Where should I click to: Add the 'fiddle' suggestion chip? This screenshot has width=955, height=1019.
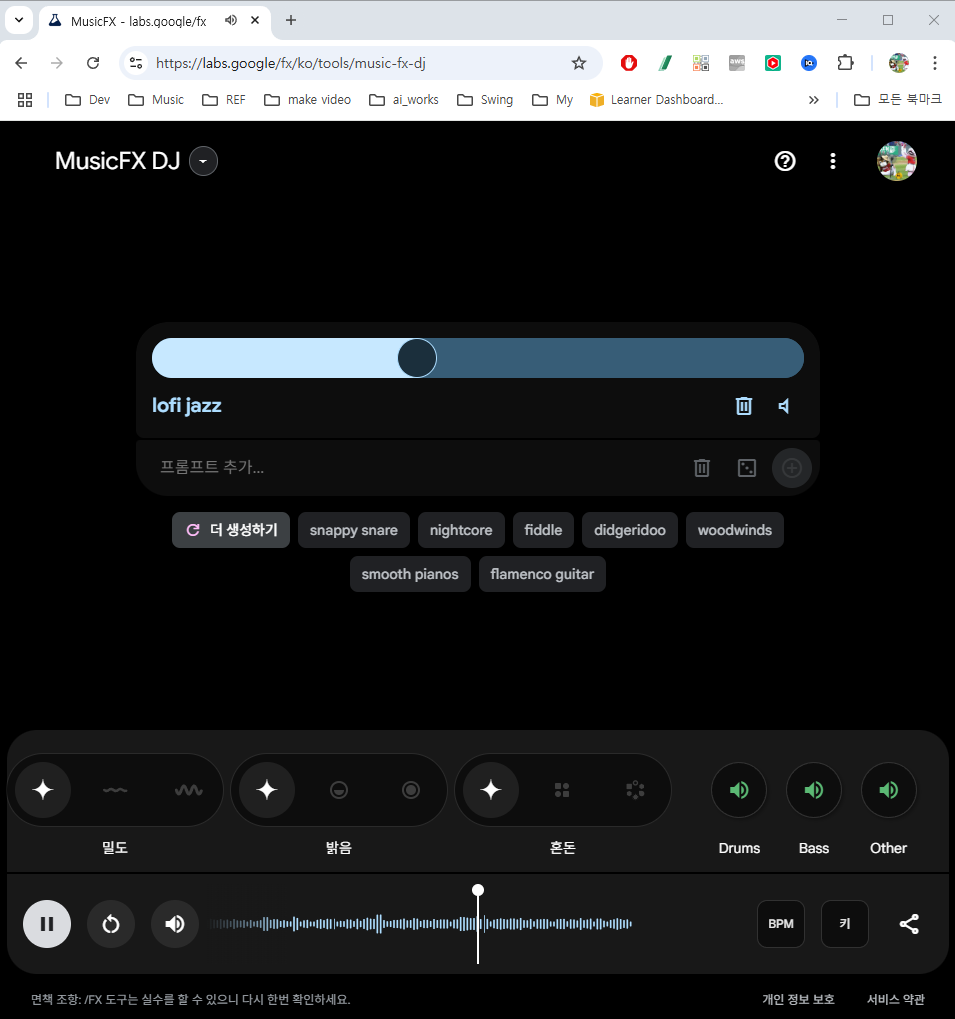(x=543, y=530)
